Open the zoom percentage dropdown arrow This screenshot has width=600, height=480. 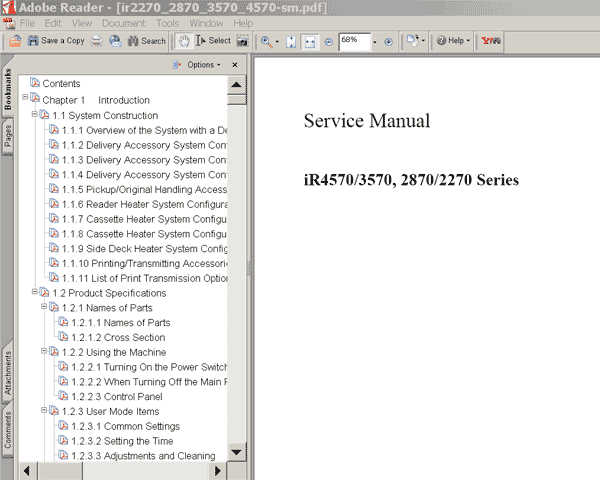[375, 42]
